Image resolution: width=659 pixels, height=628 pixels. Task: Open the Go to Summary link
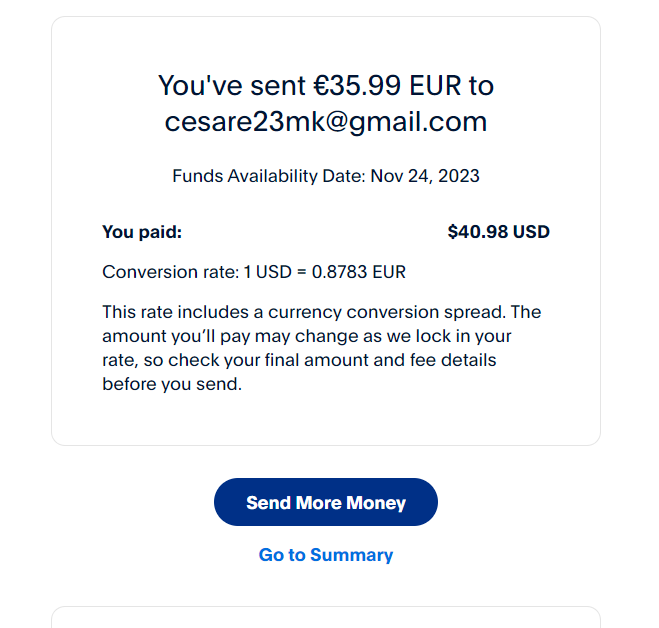click(x=326, y=555)
